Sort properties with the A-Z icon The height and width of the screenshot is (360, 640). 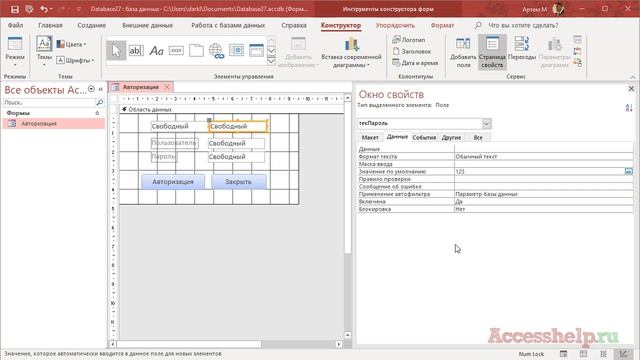point(629,108)
